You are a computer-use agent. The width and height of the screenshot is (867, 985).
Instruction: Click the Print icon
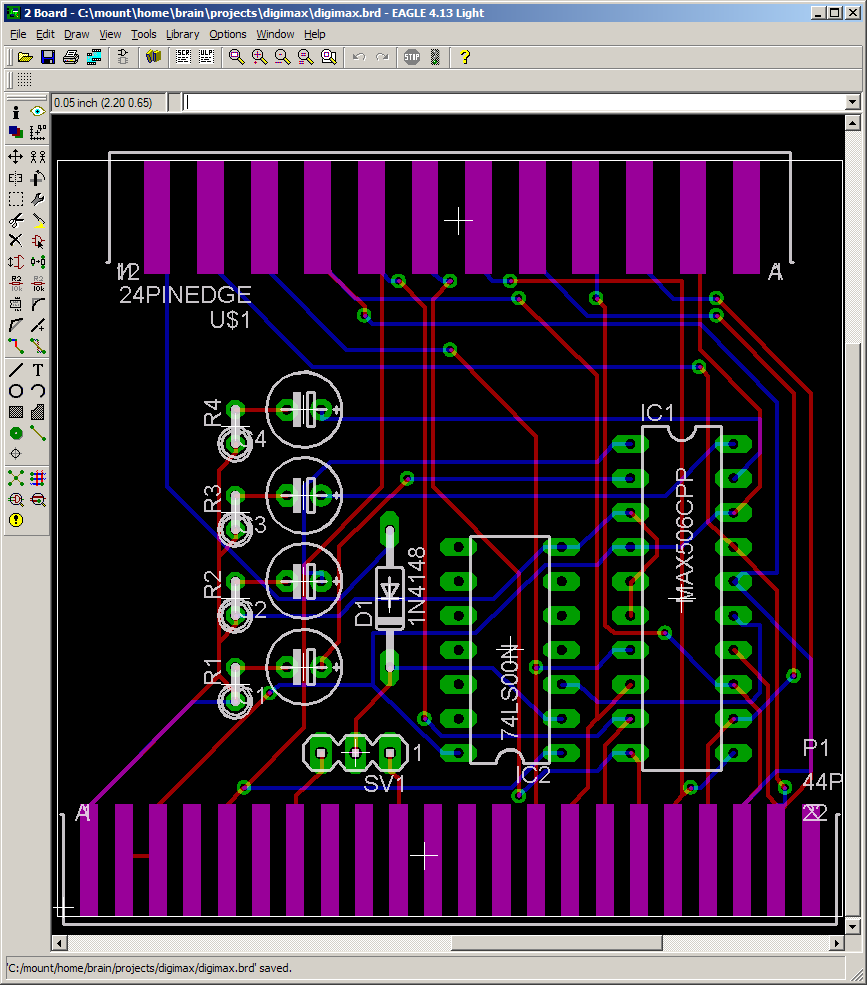71,57
